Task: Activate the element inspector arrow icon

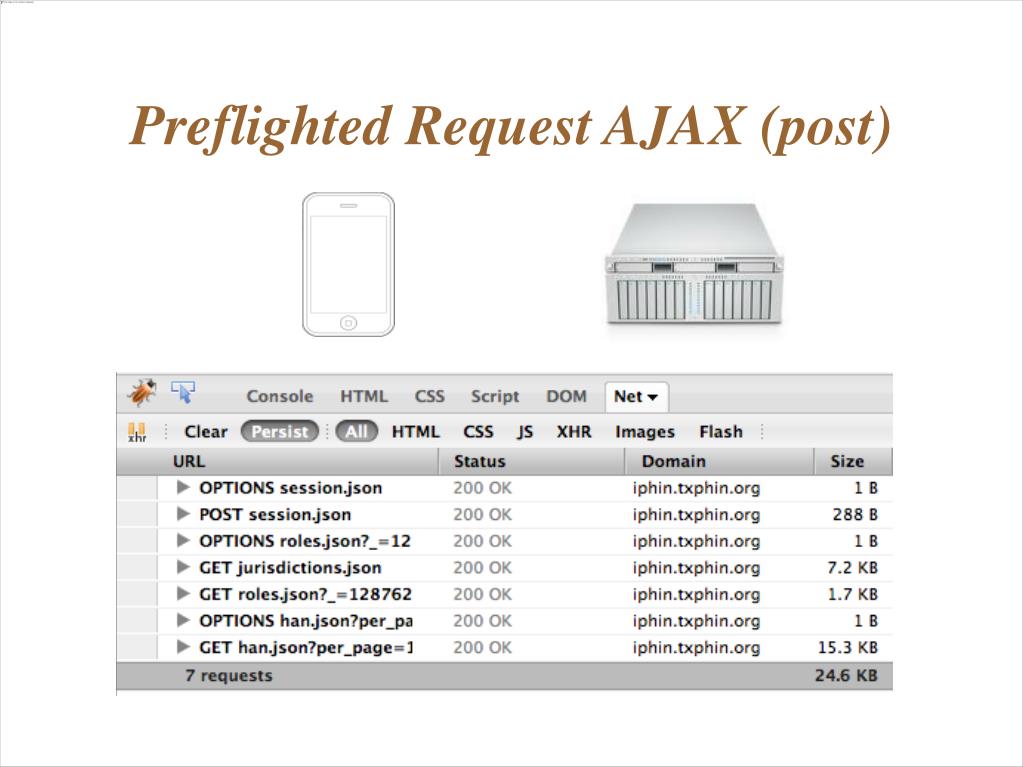Action: coord(183,392)
